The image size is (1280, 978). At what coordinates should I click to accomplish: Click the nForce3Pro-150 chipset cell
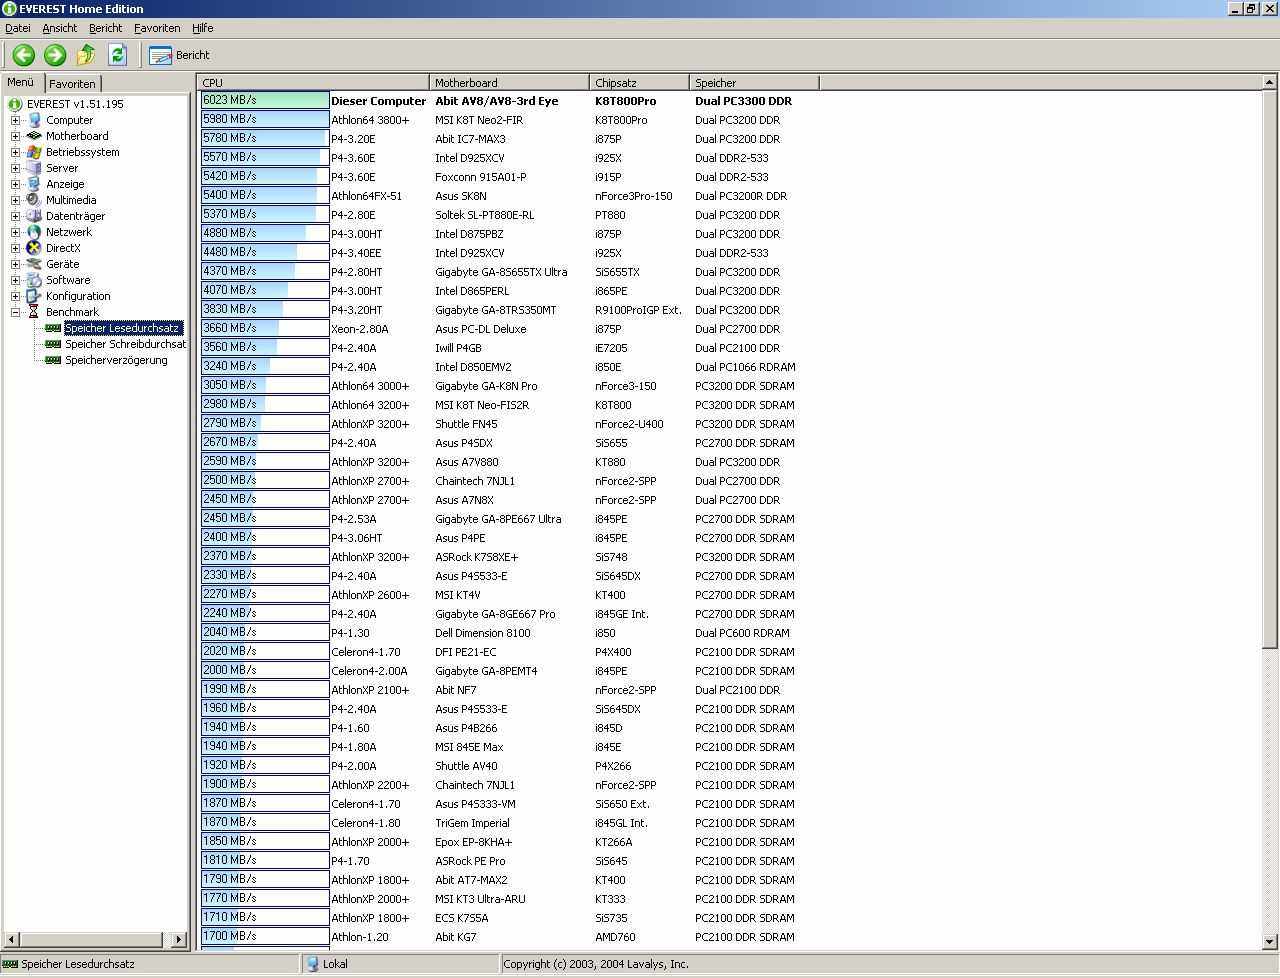tap(634, 196)
